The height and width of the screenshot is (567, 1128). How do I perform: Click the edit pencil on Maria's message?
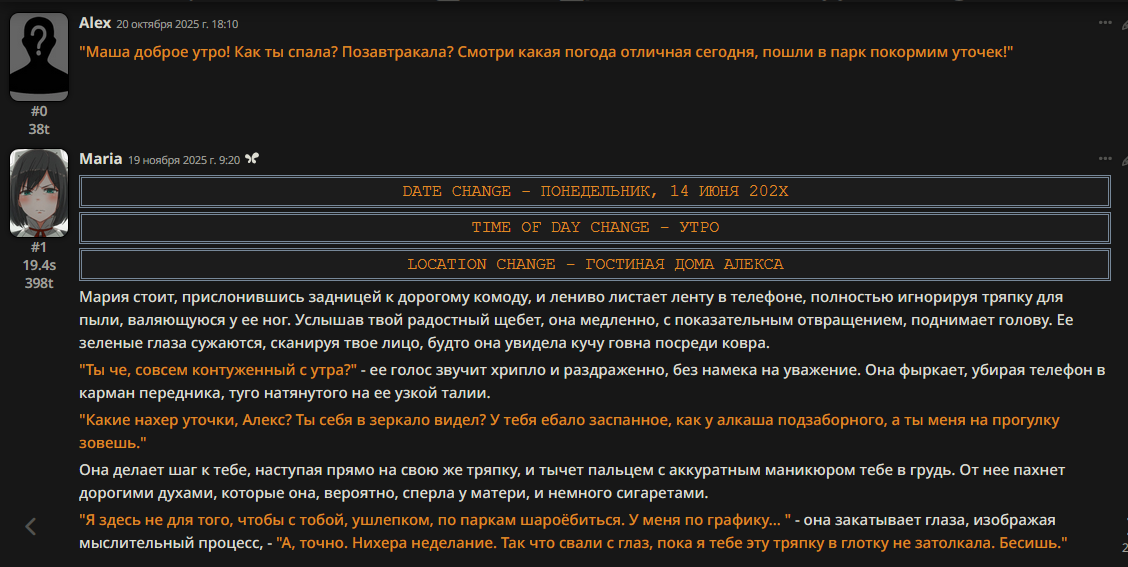pos(1124,159)
